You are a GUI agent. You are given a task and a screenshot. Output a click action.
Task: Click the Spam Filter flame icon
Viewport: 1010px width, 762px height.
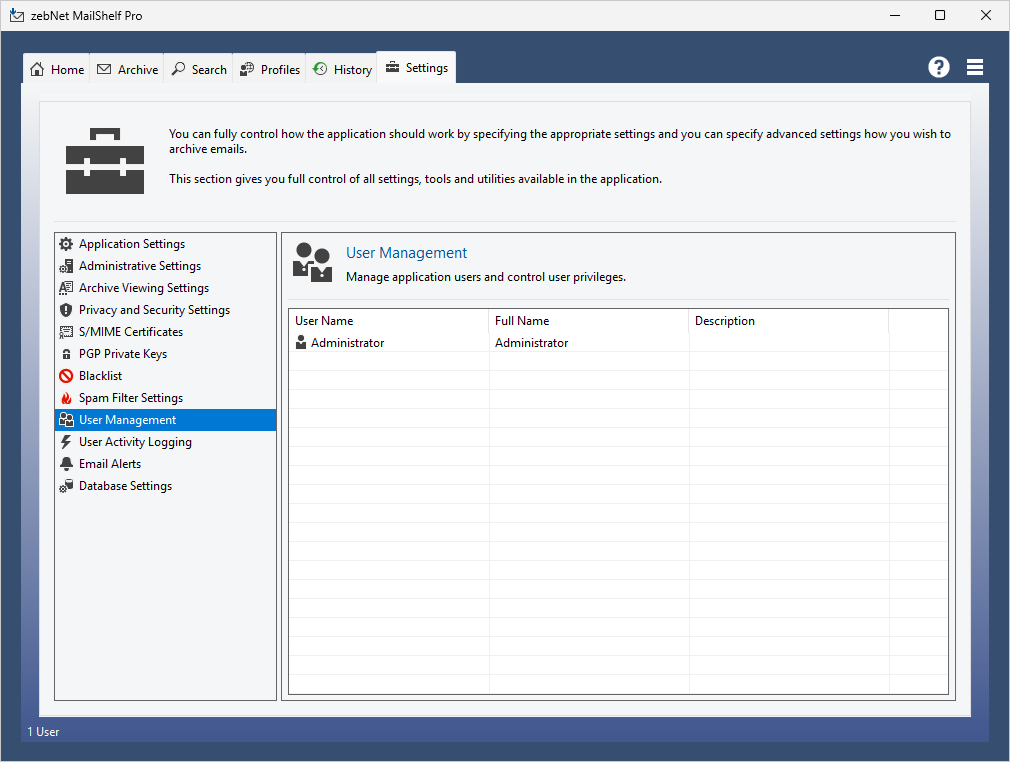(66, 398)
